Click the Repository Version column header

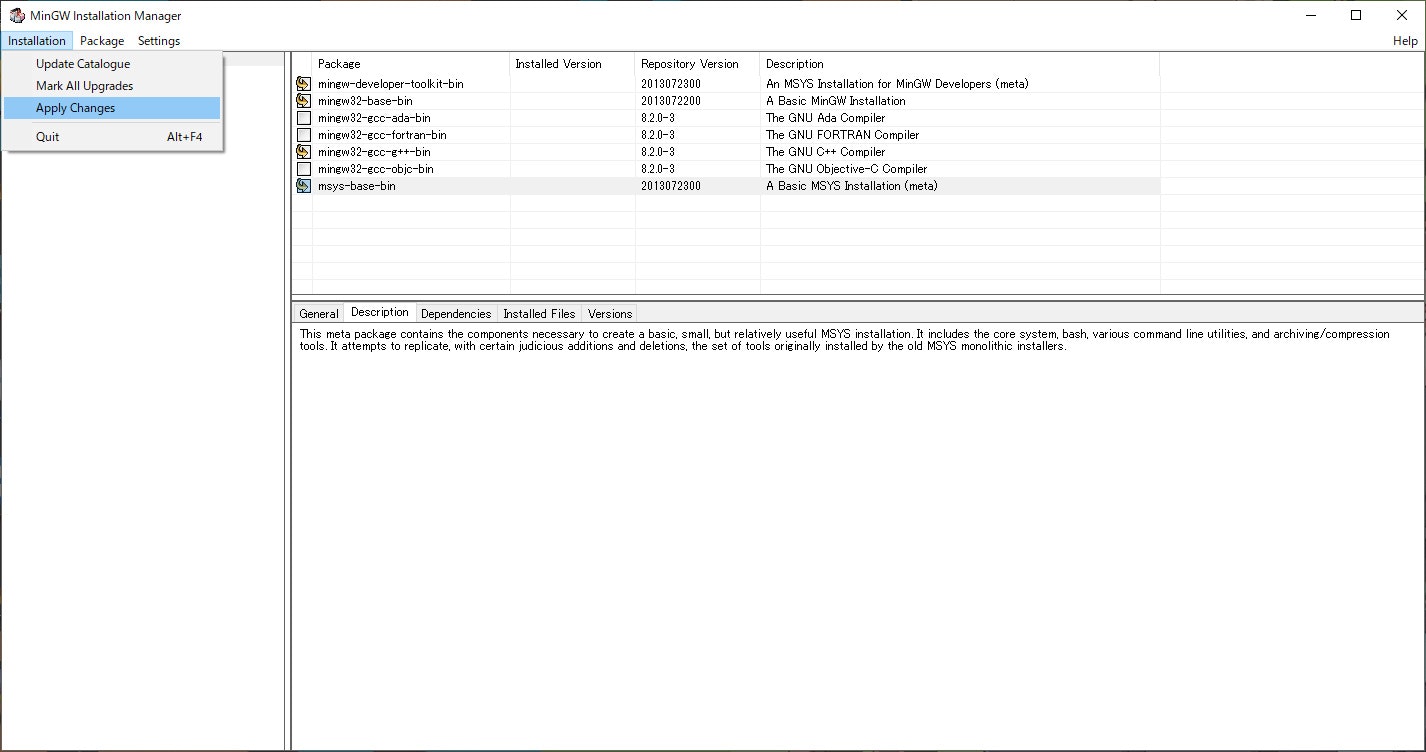(697, 64)
